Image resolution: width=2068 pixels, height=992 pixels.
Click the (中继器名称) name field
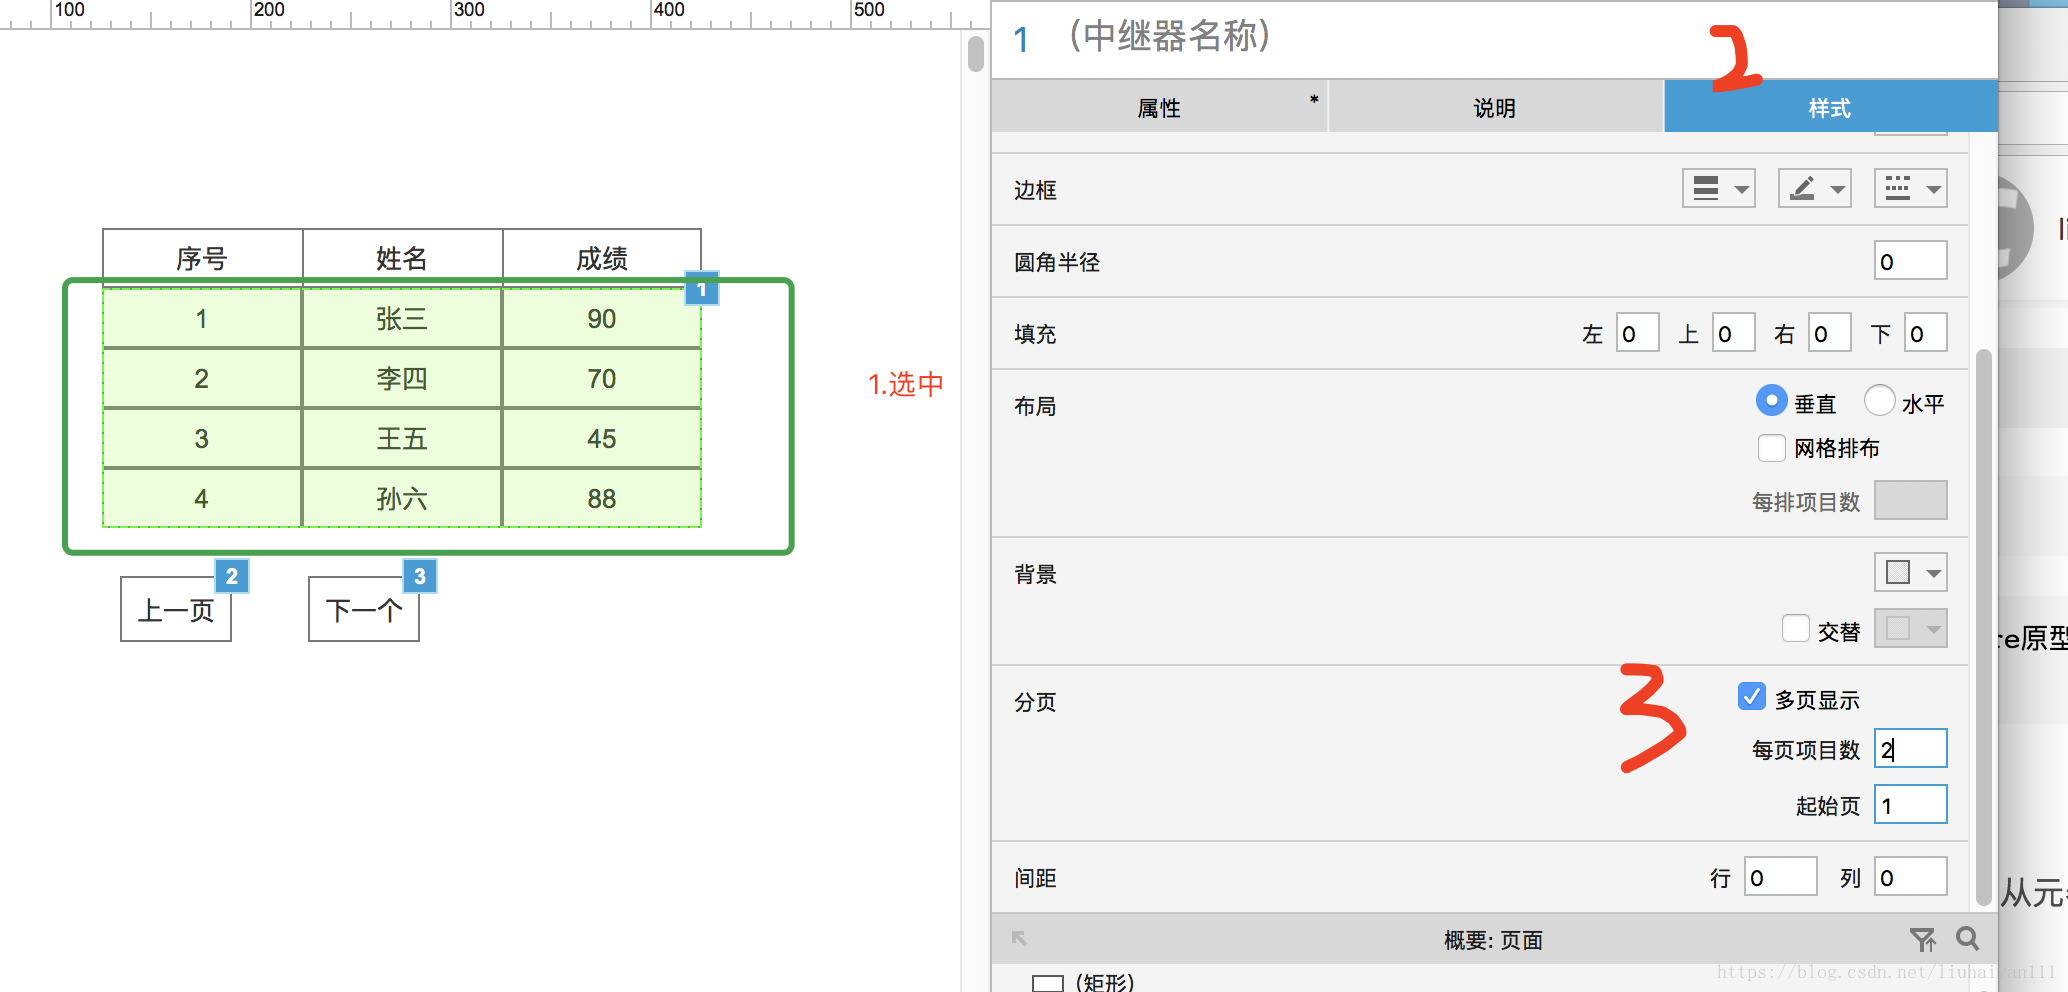click(x=1170, y=36)
